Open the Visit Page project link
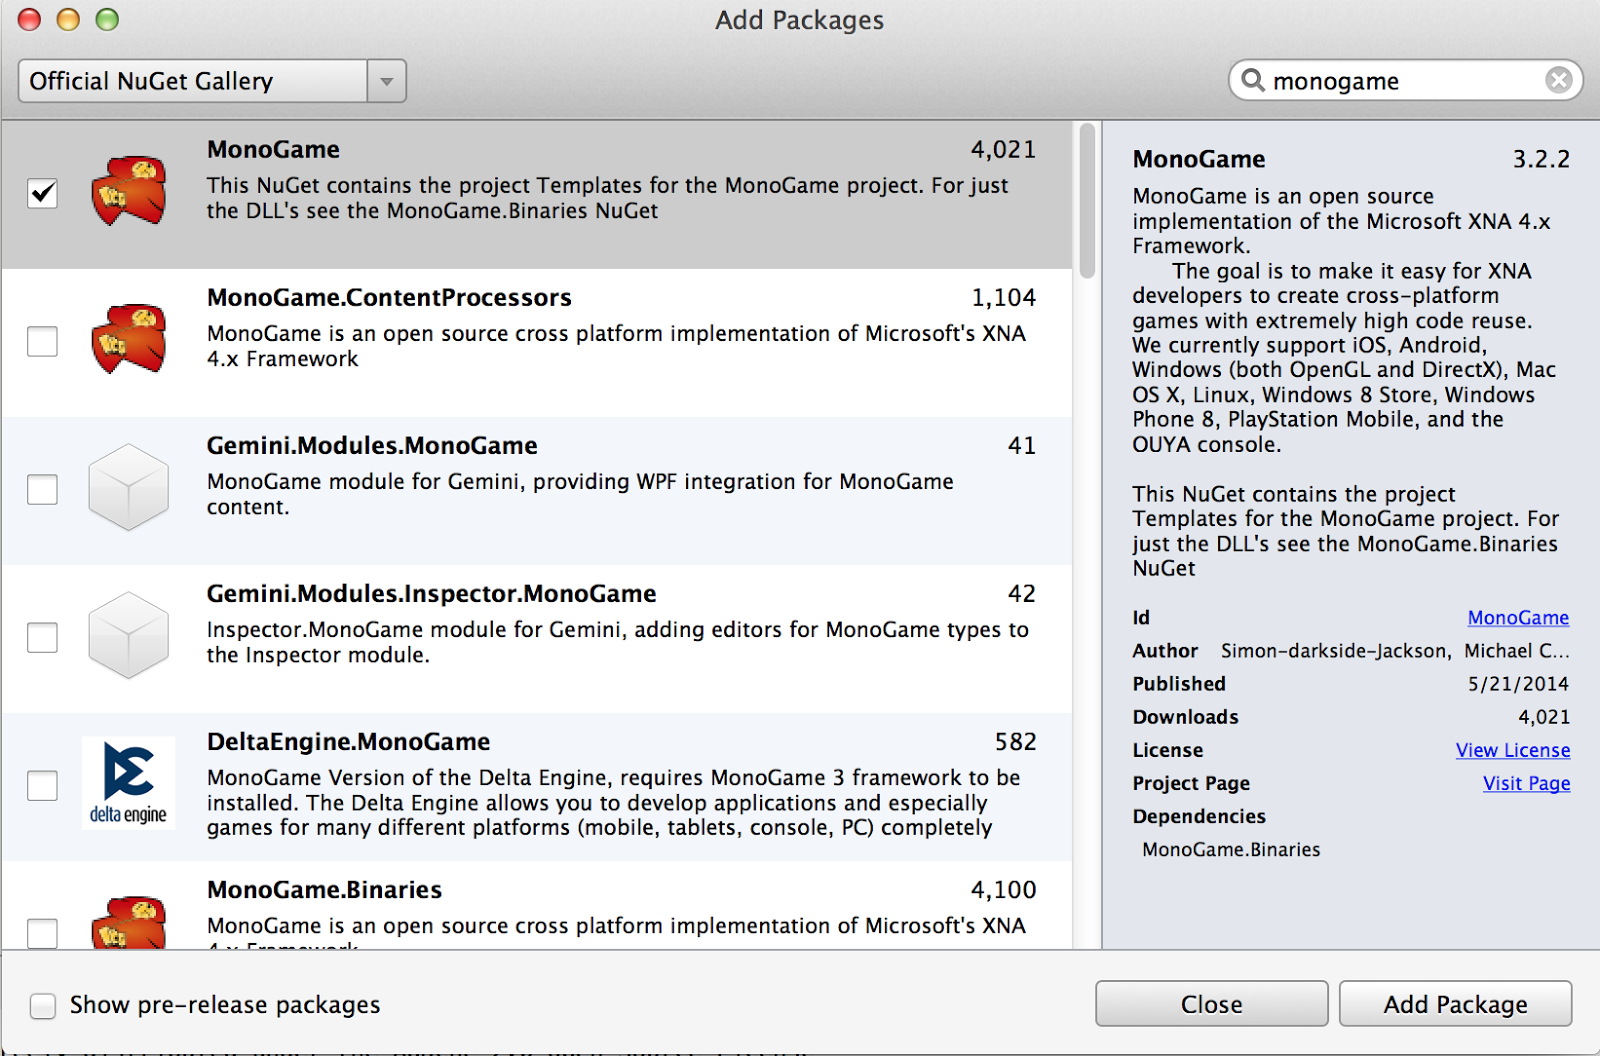 coord(1526,783)
